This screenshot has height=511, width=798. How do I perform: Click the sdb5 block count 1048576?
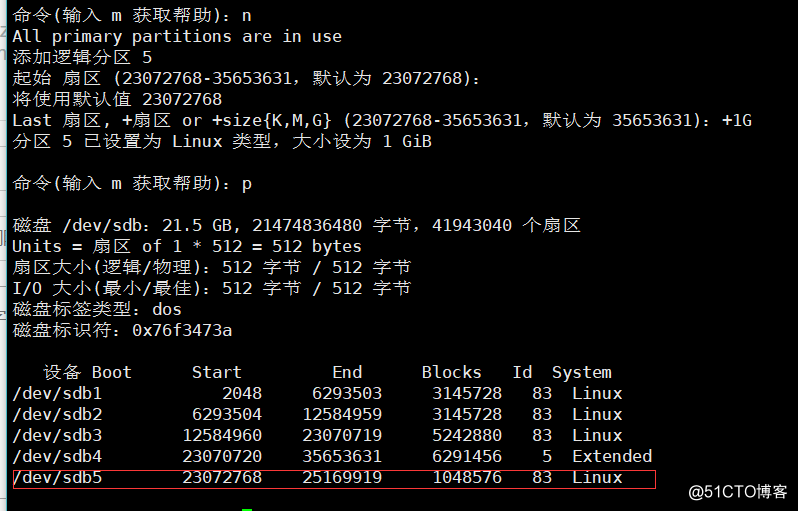(x=467, y=478)
